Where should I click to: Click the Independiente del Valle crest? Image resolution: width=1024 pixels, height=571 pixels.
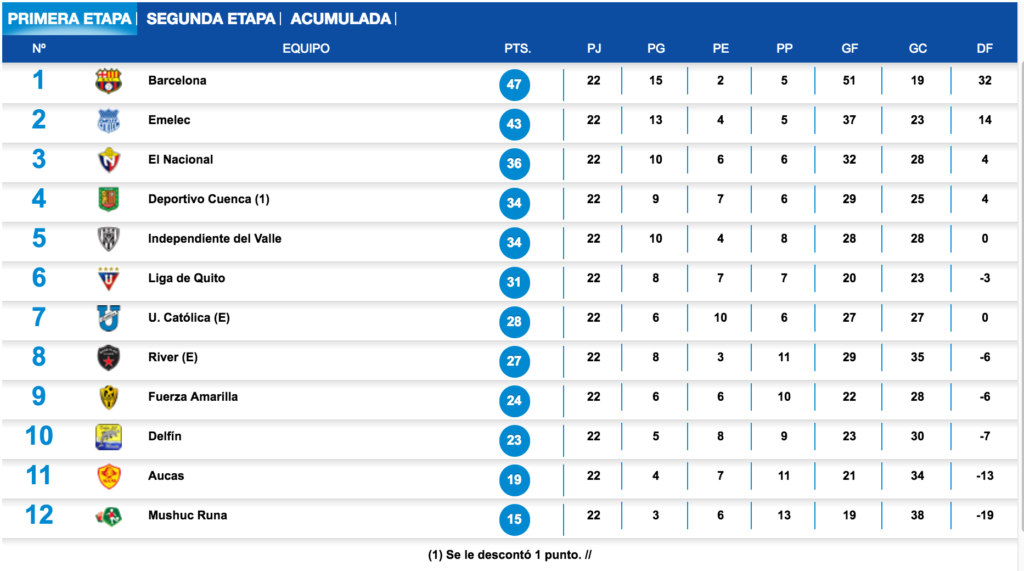pyautogui.click(x=108, y=239)
